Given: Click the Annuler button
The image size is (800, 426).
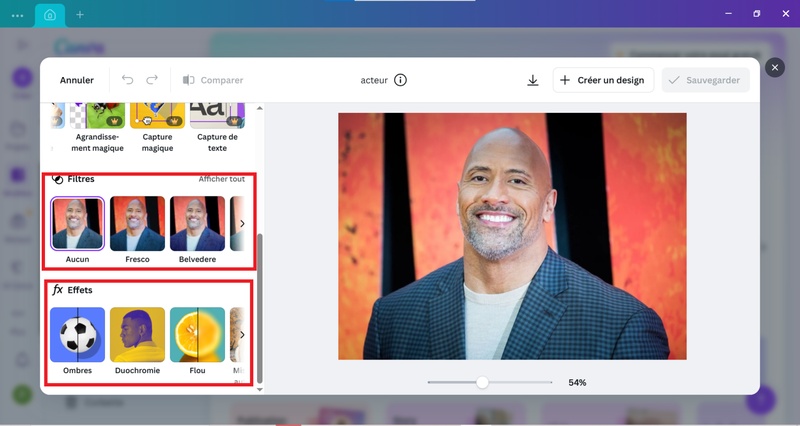Looking at the screenshot, I should click(77, 80).
